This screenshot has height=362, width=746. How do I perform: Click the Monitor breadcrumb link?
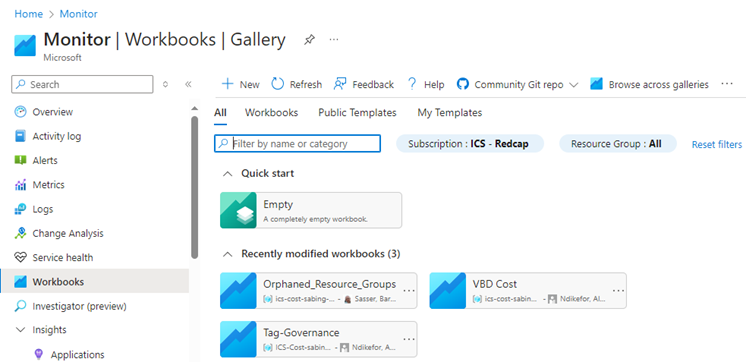tap(79, 14)
